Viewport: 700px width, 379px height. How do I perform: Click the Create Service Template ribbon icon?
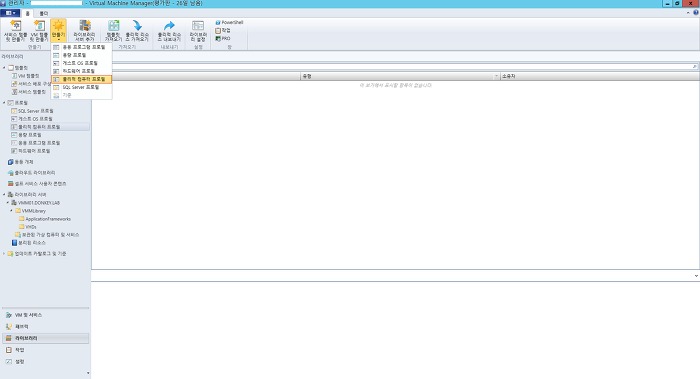point(16,31)
